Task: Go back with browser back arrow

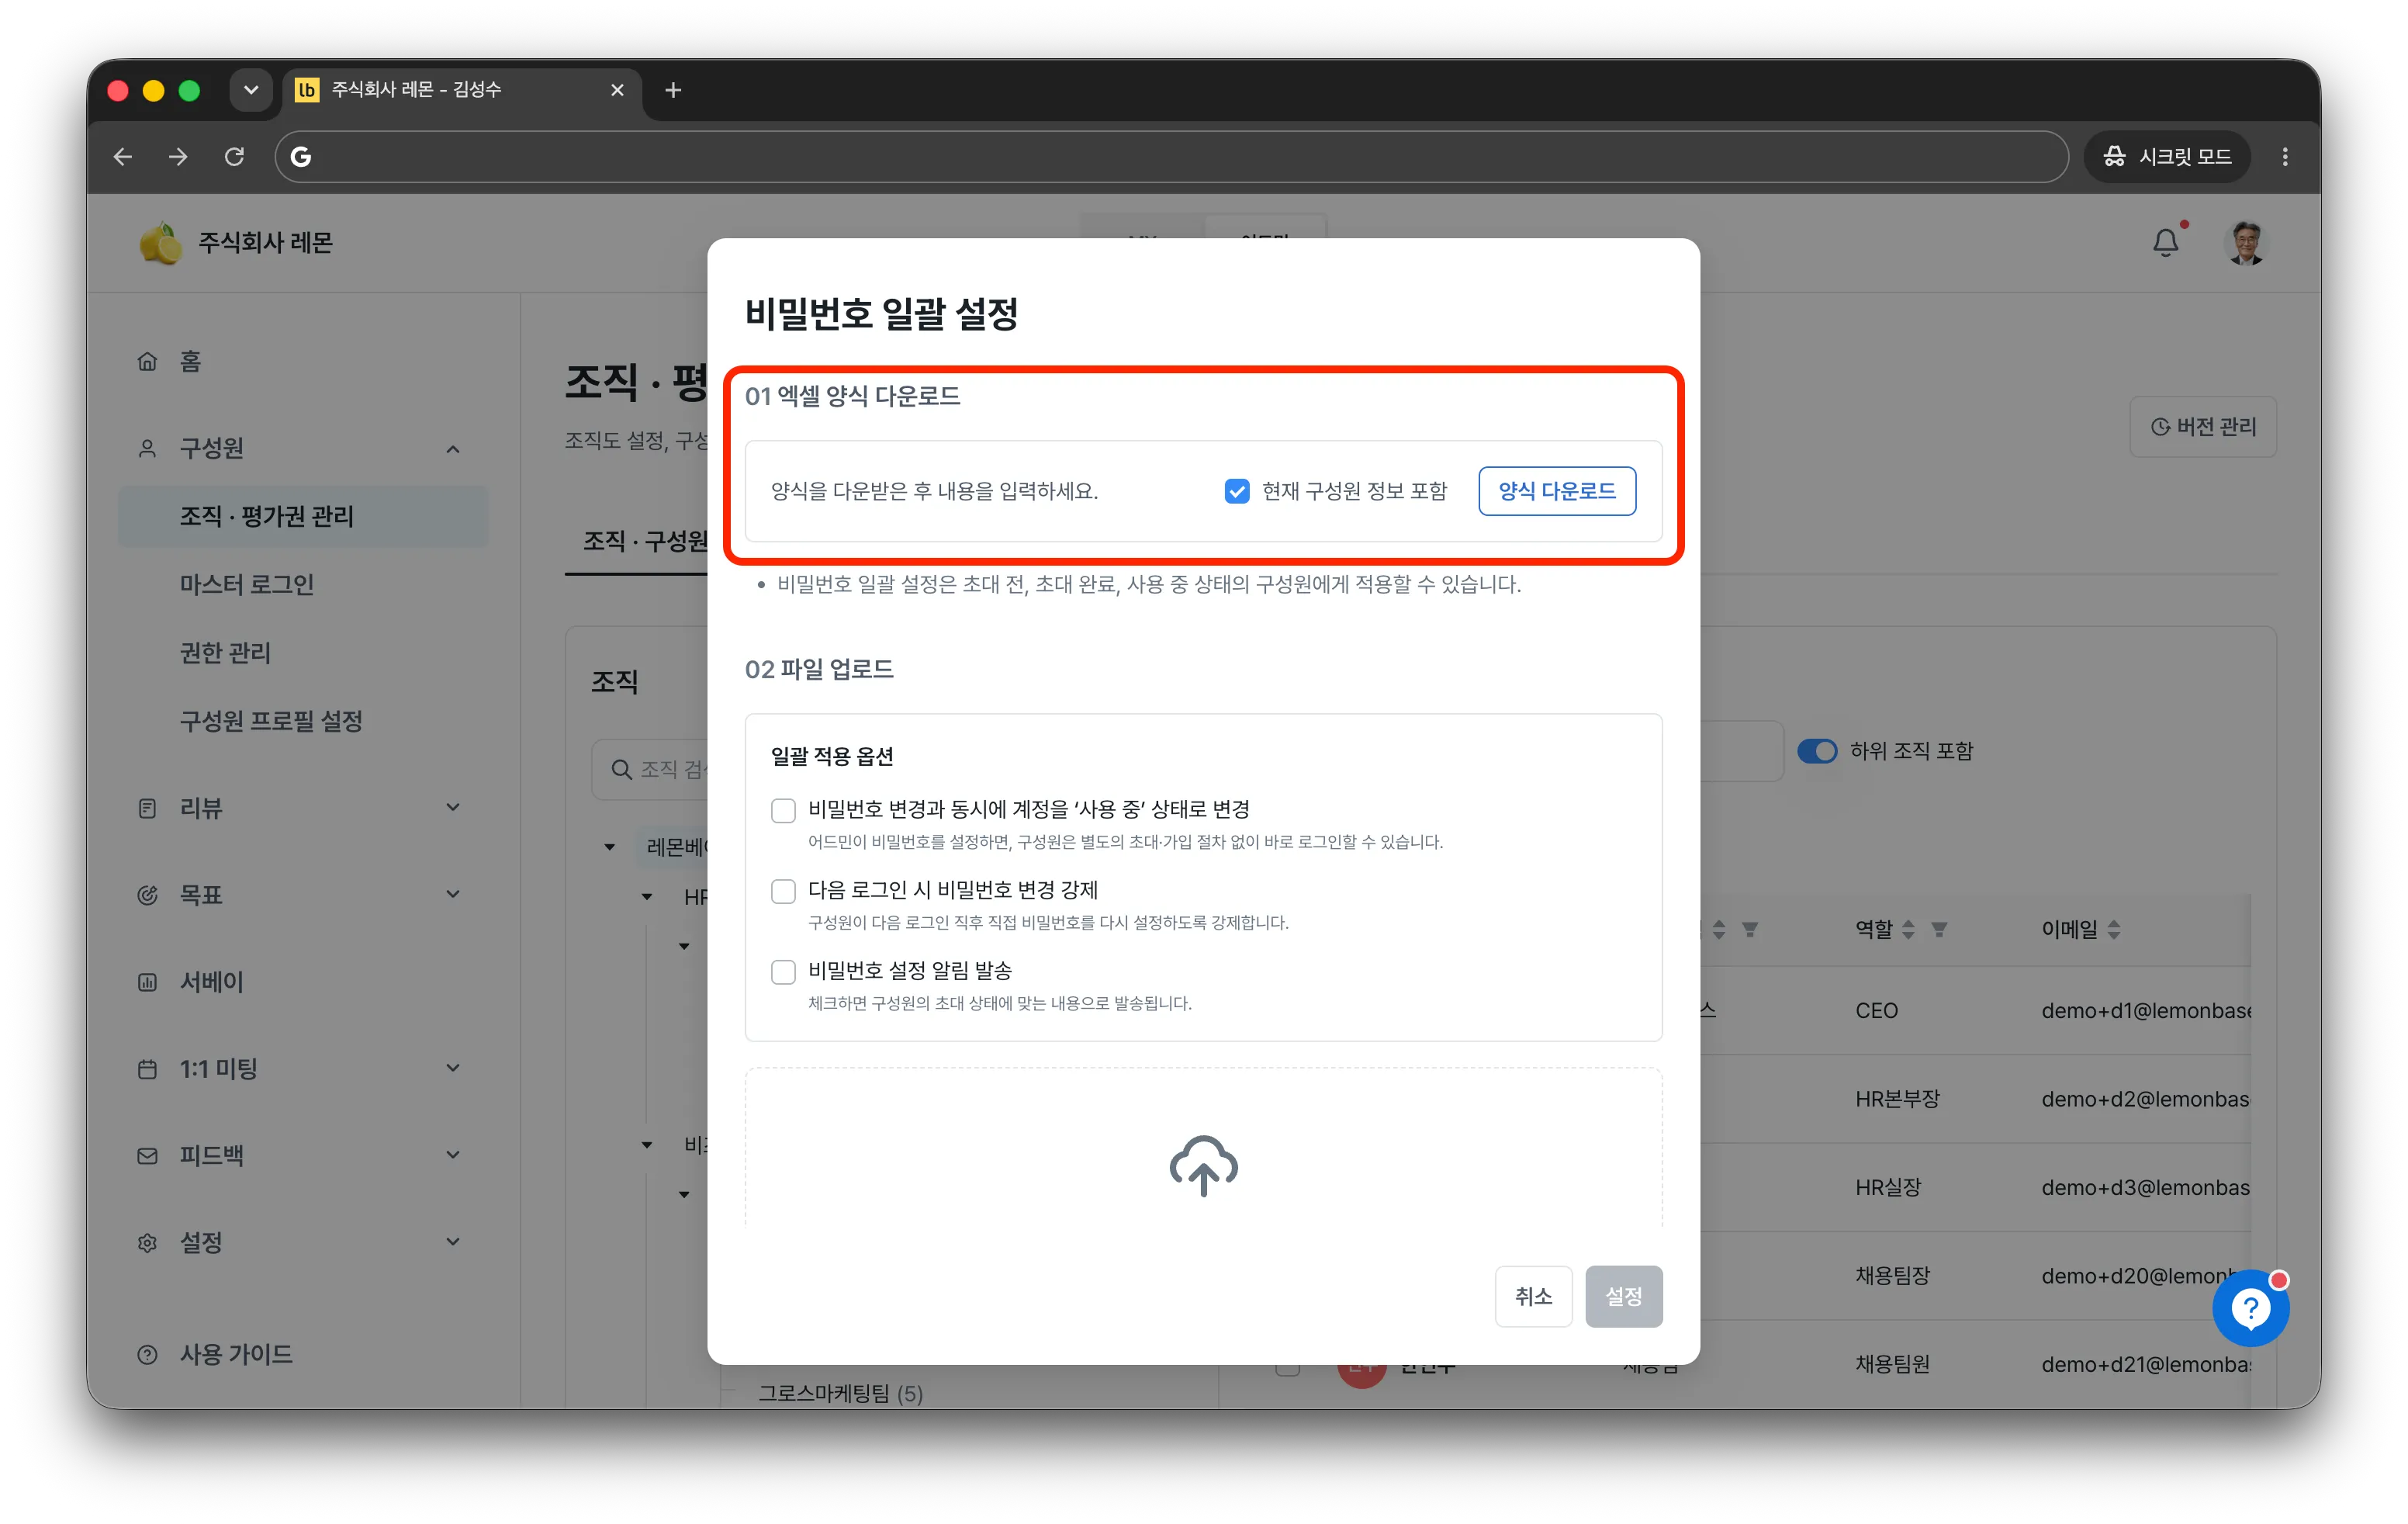Action: pyautogui.click(x=123, y=156)
